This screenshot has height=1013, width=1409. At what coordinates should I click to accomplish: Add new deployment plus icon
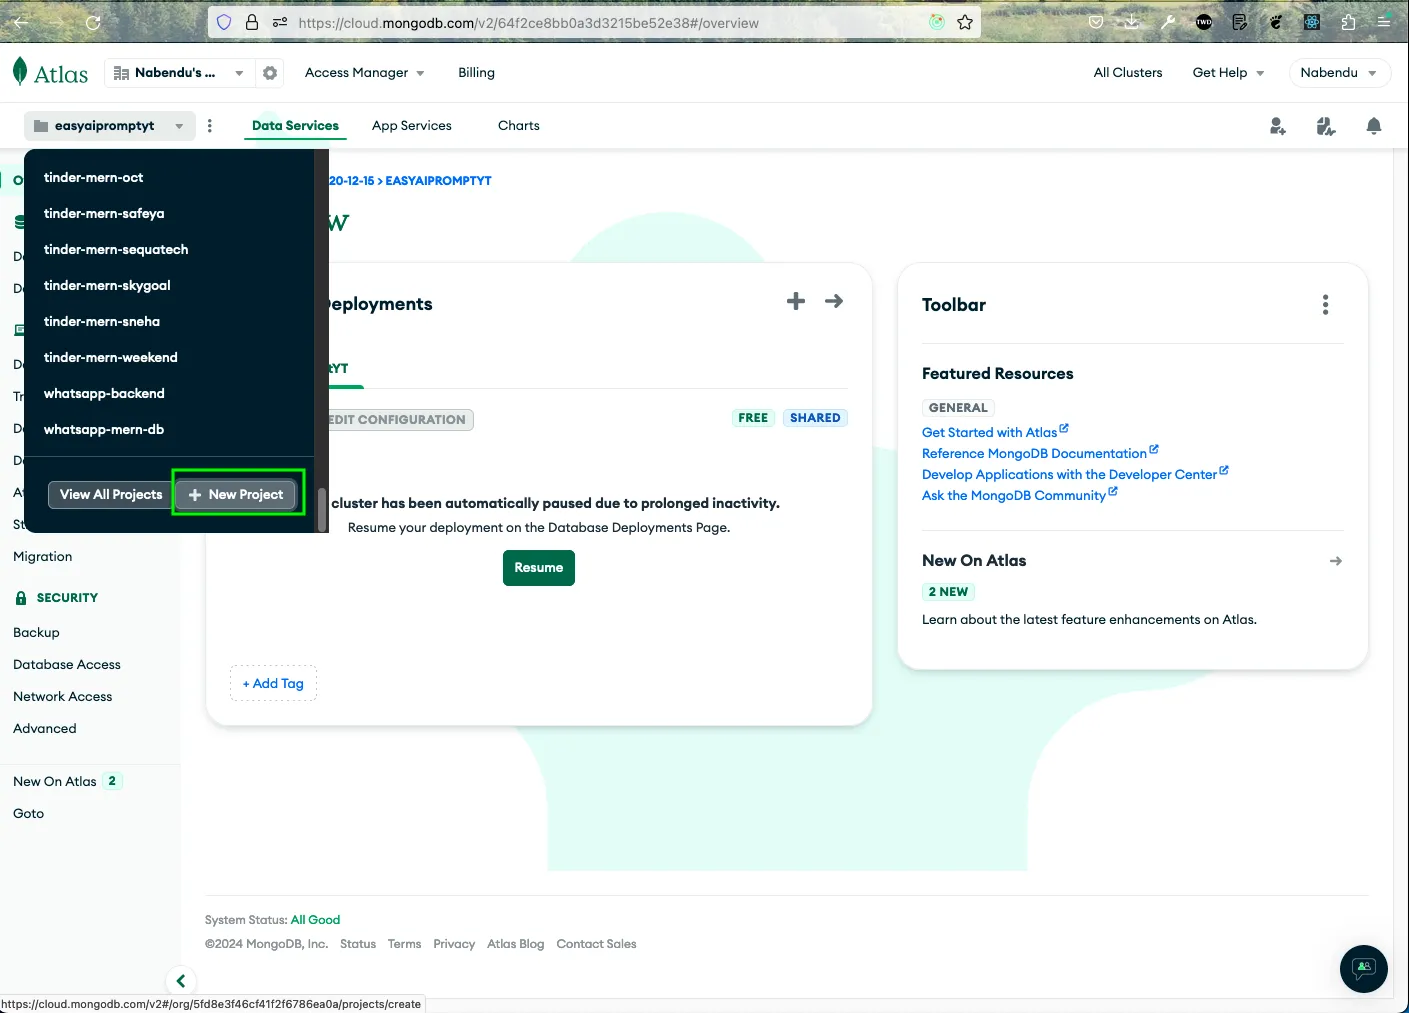pyautogui.click(x=796, y=301)
